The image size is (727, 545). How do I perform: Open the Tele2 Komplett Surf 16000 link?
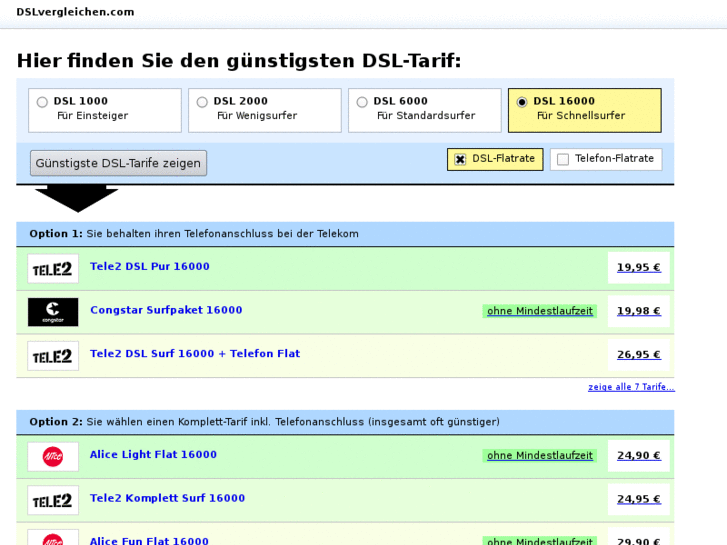click(x=167, y=498)
